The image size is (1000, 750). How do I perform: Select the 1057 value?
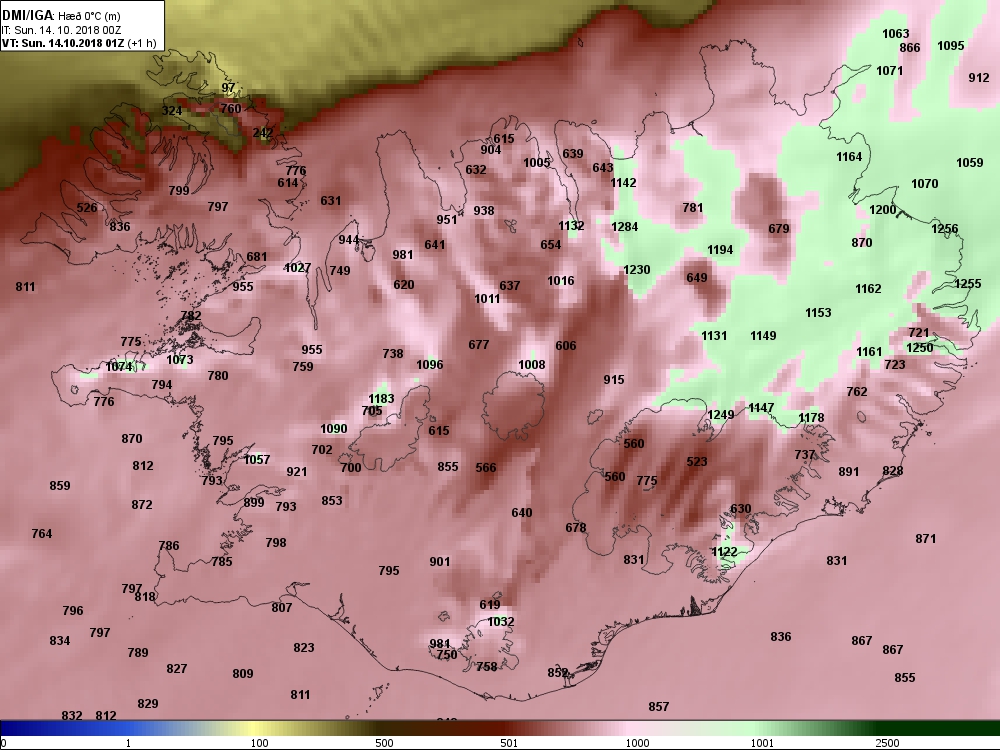[257, 459]
